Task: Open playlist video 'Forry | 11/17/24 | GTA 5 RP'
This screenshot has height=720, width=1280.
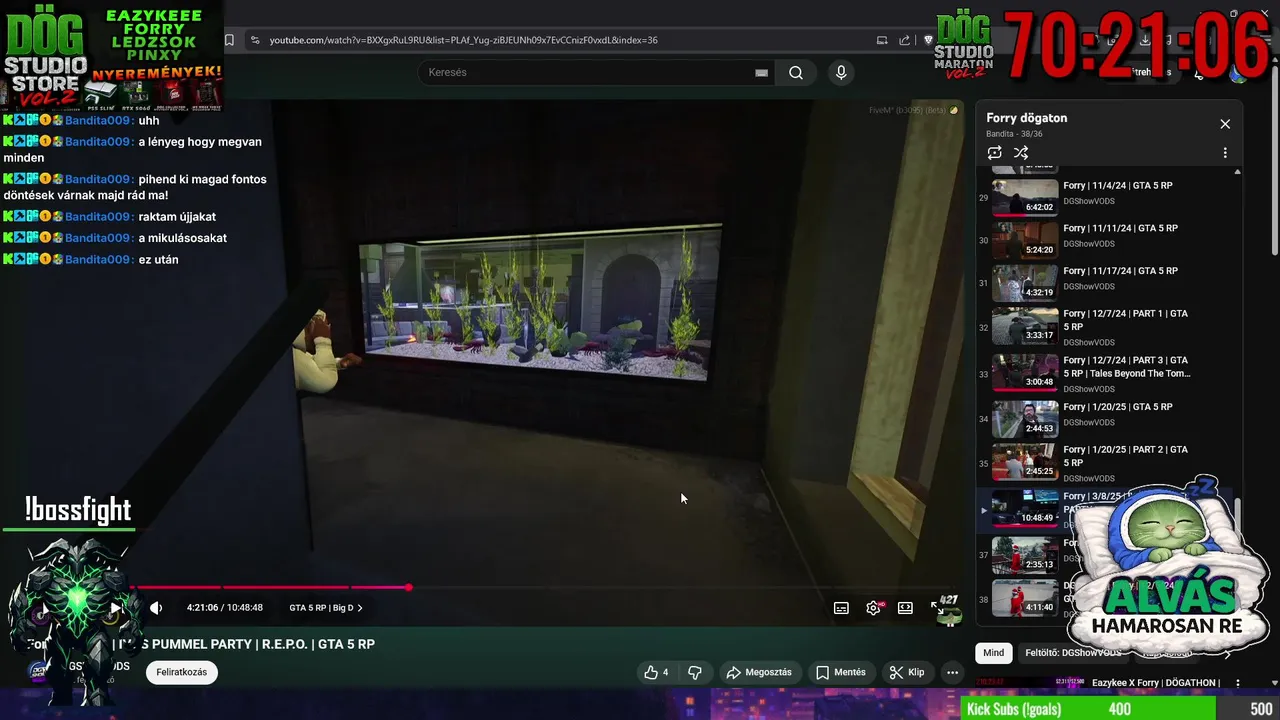Action: pyautogui.click(x=1120, y=271)
